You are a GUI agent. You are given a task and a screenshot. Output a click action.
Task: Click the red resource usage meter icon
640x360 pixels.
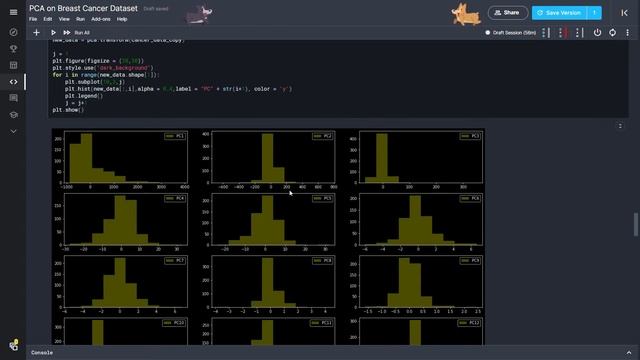(563, 33)
